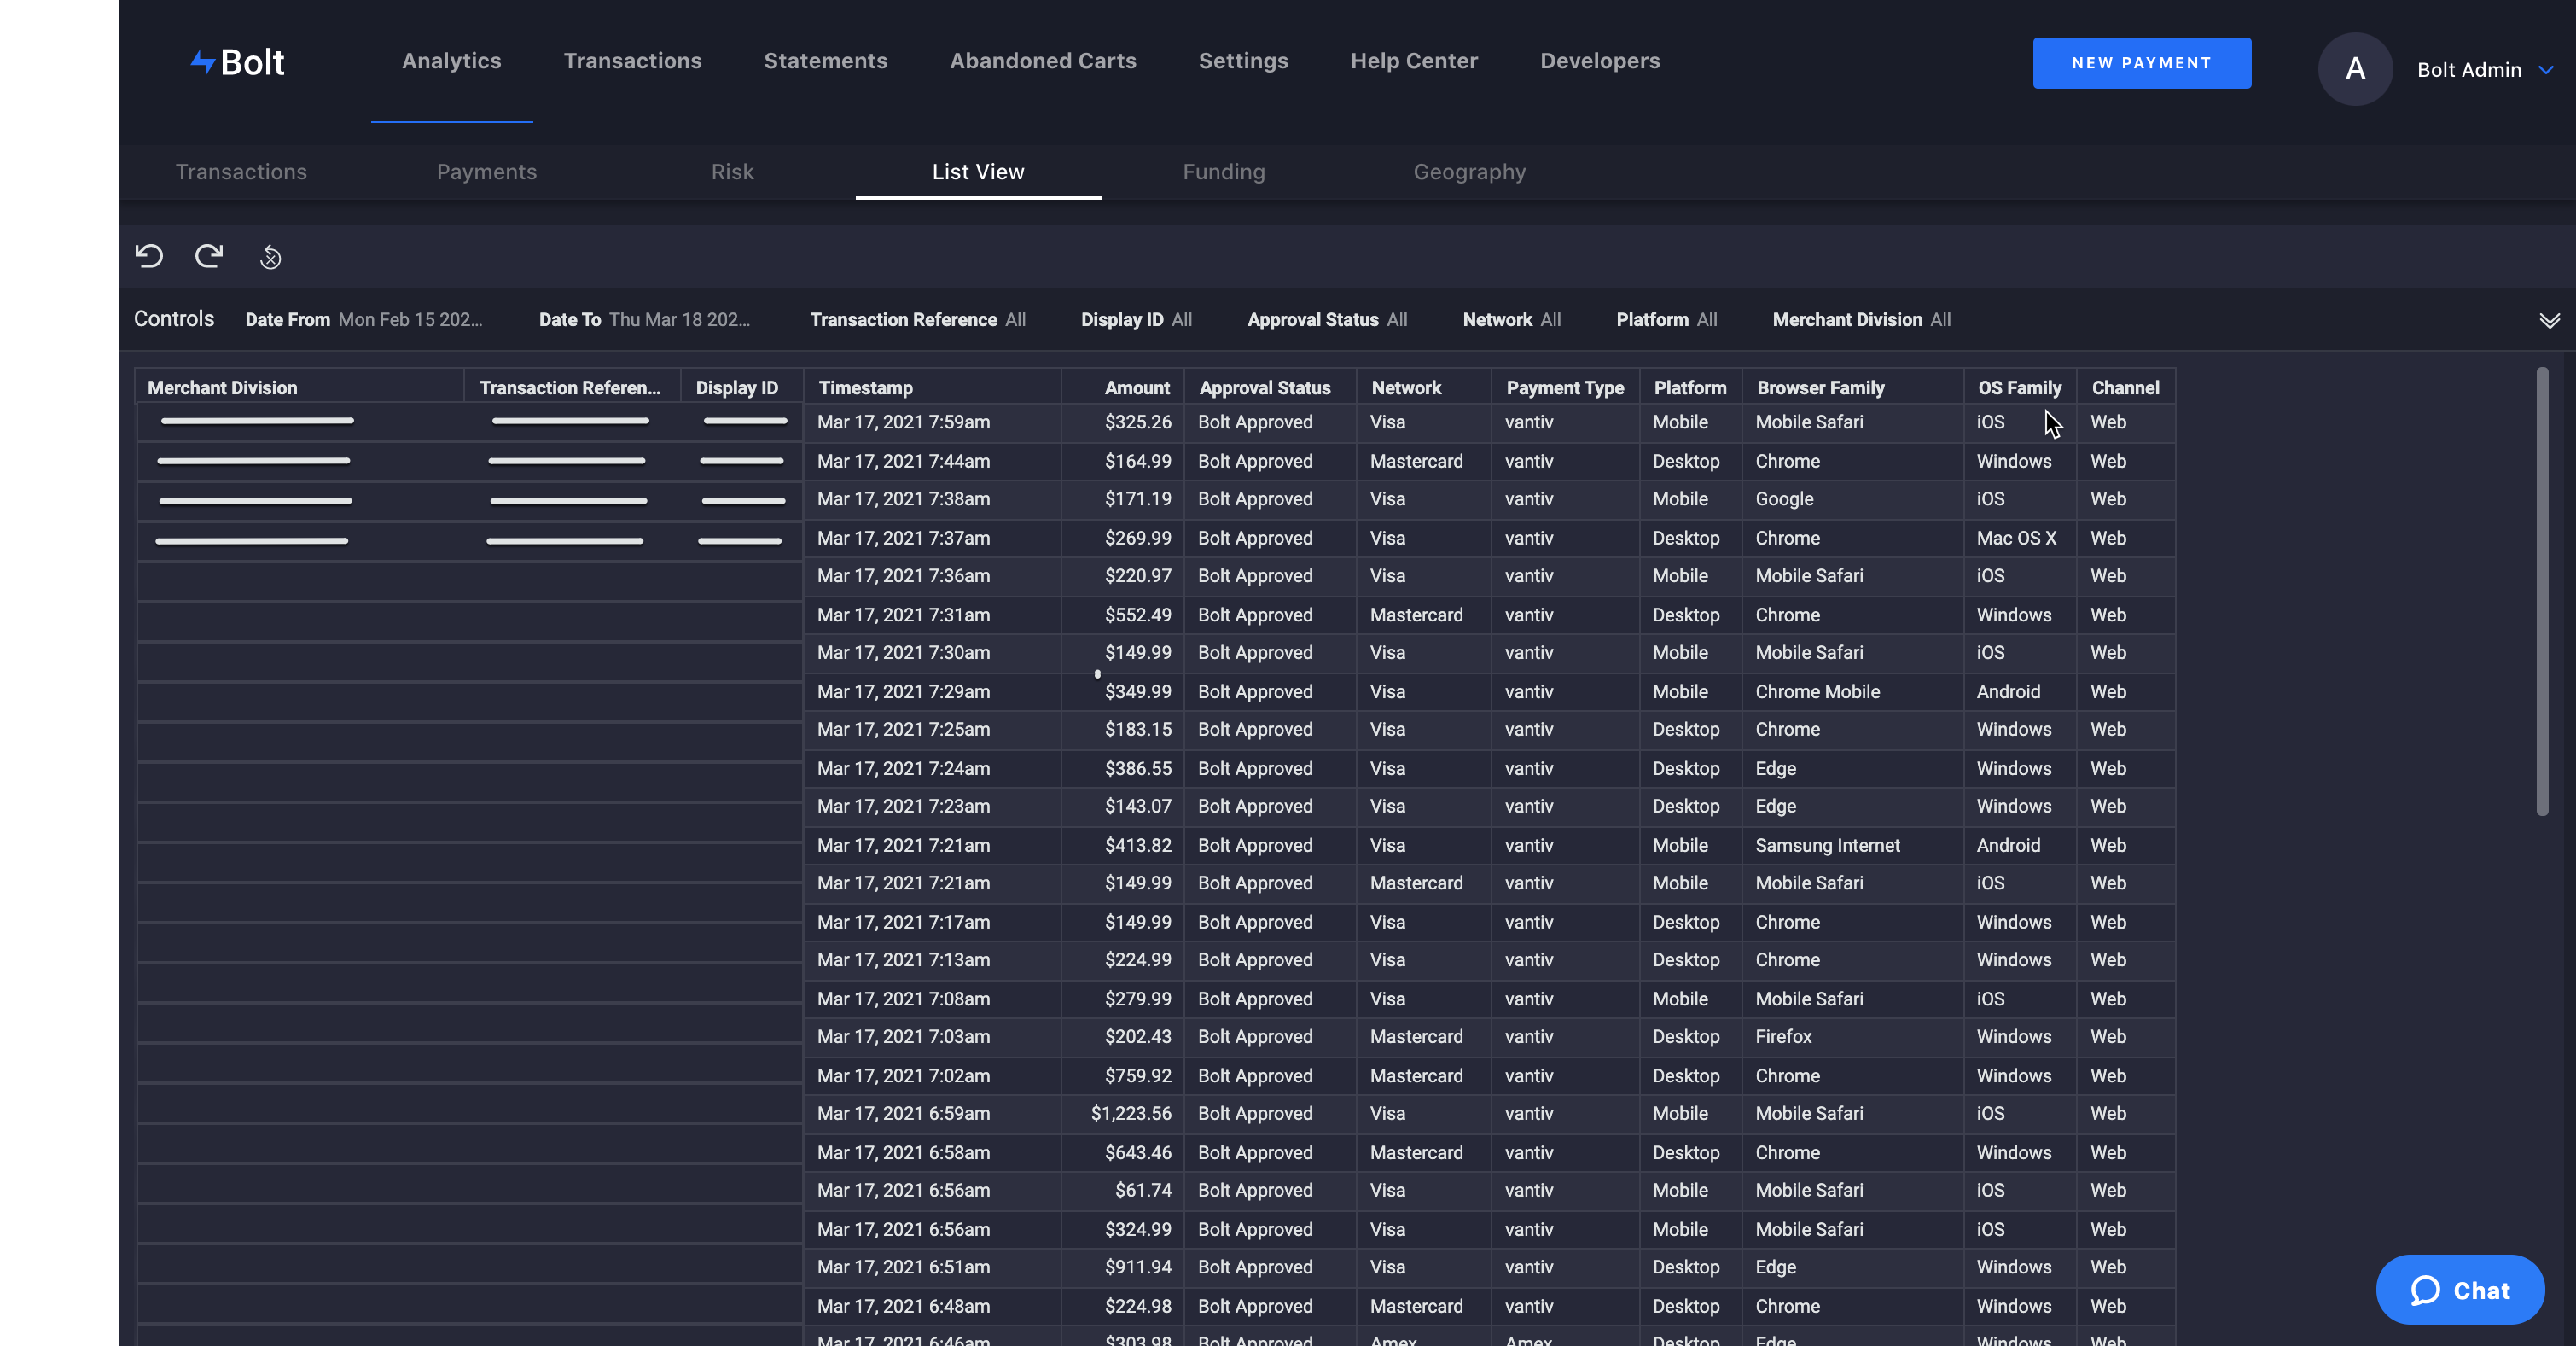This screenshot has width=2576, height=1346.
Task: Click the reset view icon
Action: (x=270, y=257)
